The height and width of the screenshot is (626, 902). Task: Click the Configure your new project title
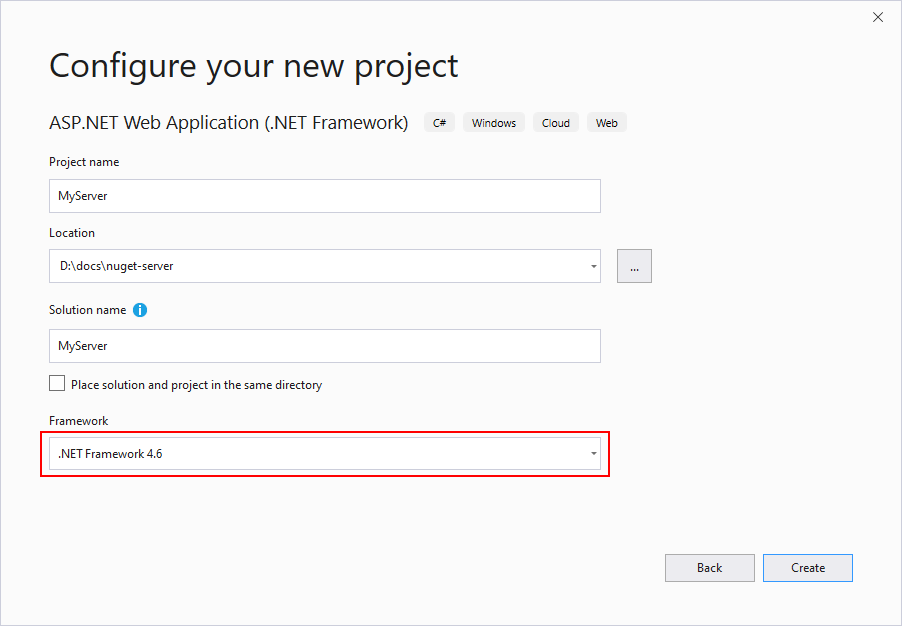coord(254,66)
